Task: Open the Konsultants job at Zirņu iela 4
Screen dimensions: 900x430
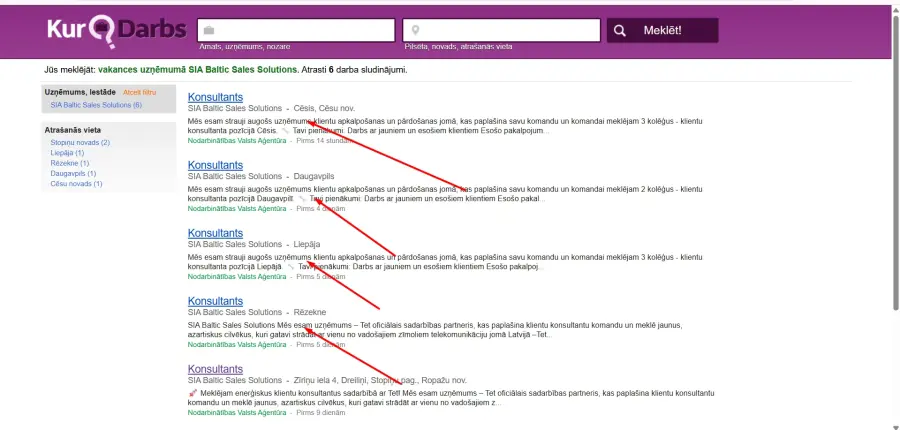Action: click(x=215, y=369)
